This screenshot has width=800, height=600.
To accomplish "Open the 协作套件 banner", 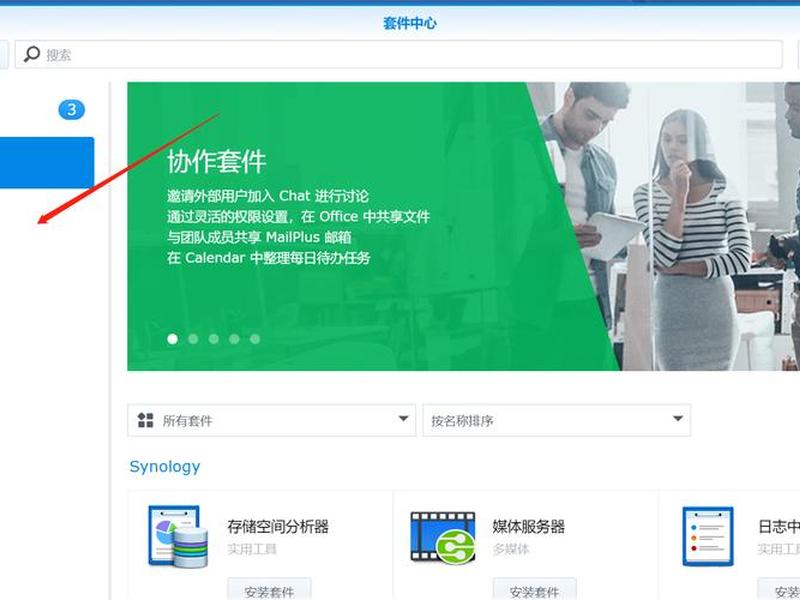I will [x=463, y=227].
